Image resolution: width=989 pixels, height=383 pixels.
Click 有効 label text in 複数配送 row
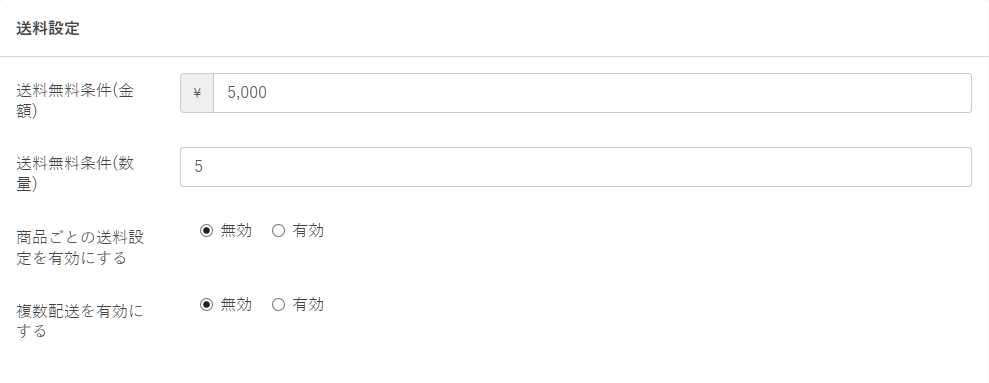[308, 305]
